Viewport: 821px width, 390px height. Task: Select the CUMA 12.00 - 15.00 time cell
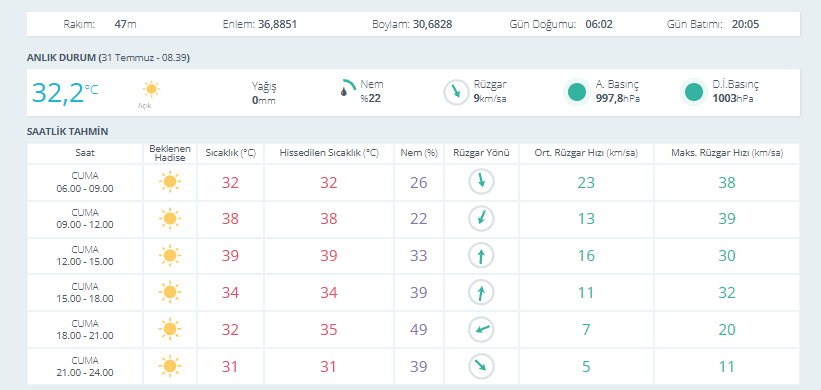[85, 255]
